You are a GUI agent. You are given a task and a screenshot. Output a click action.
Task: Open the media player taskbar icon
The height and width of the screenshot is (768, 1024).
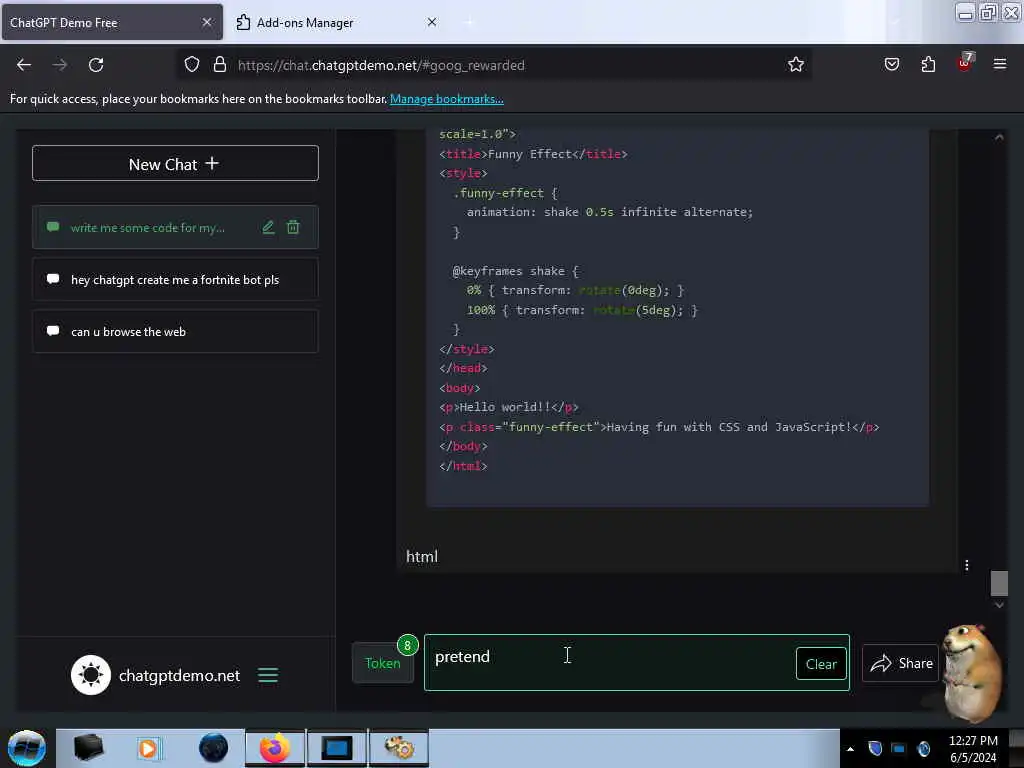click(148, 748)
